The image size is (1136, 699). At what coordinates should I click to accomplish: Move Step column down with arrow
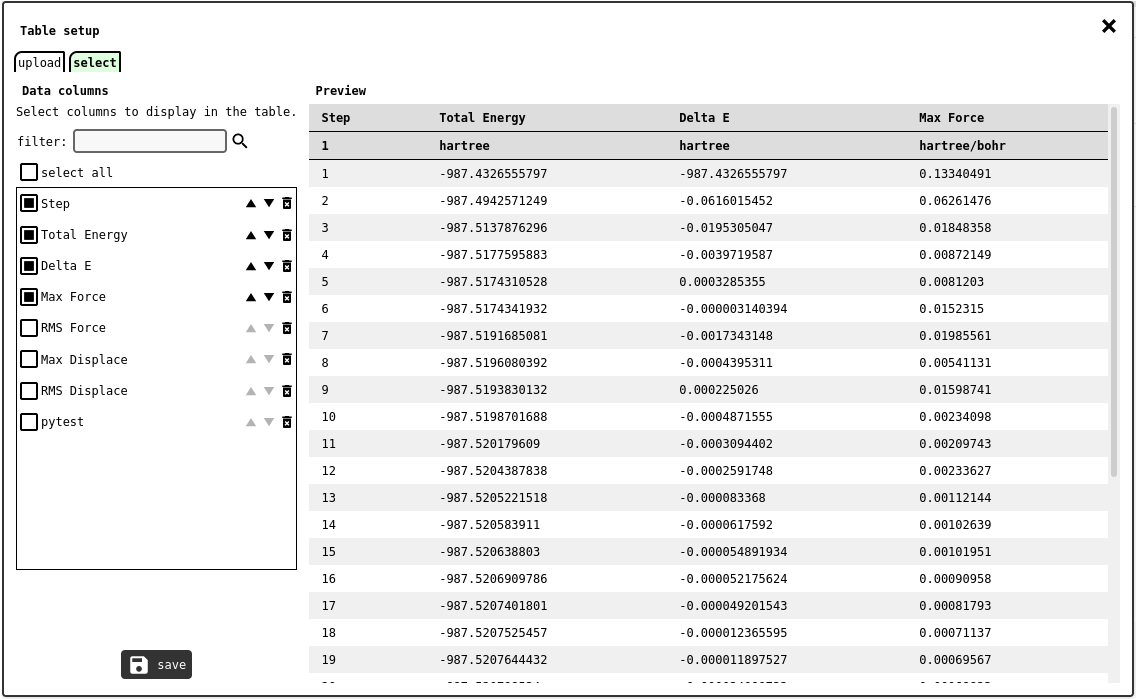(x=269, y=203)
